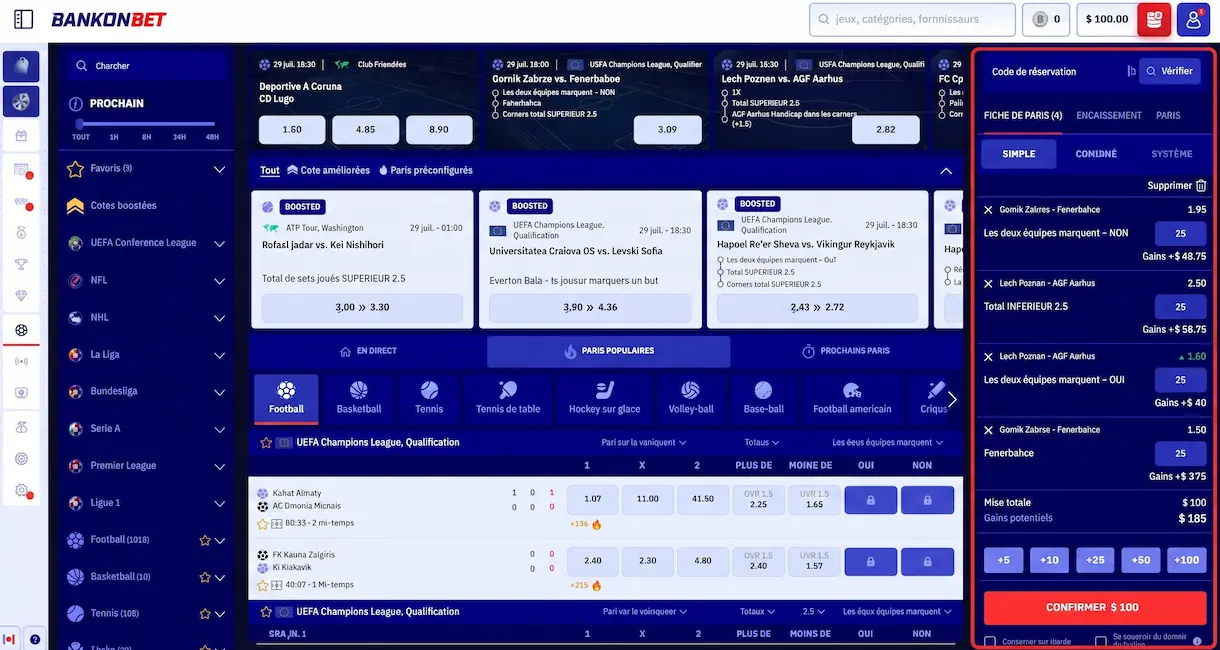Tick the Conserver checkbox under Confirmer
The width and height of the screenshot is (1220, 650).
click(x=990, y=641)
